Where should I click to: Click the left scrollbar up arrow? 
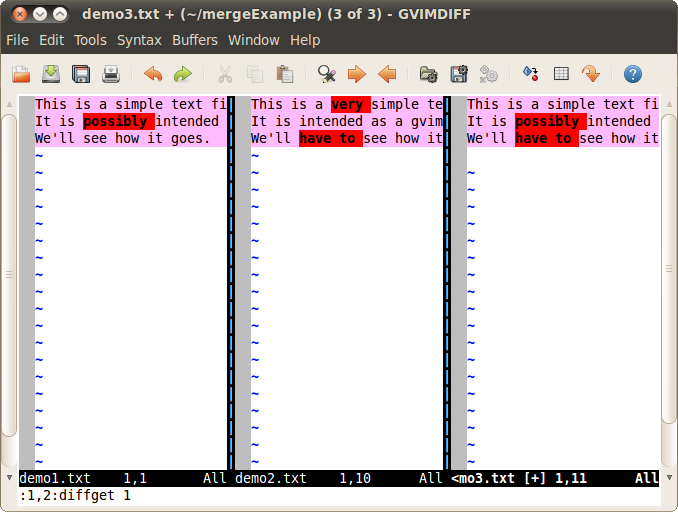tap(9, 104)
